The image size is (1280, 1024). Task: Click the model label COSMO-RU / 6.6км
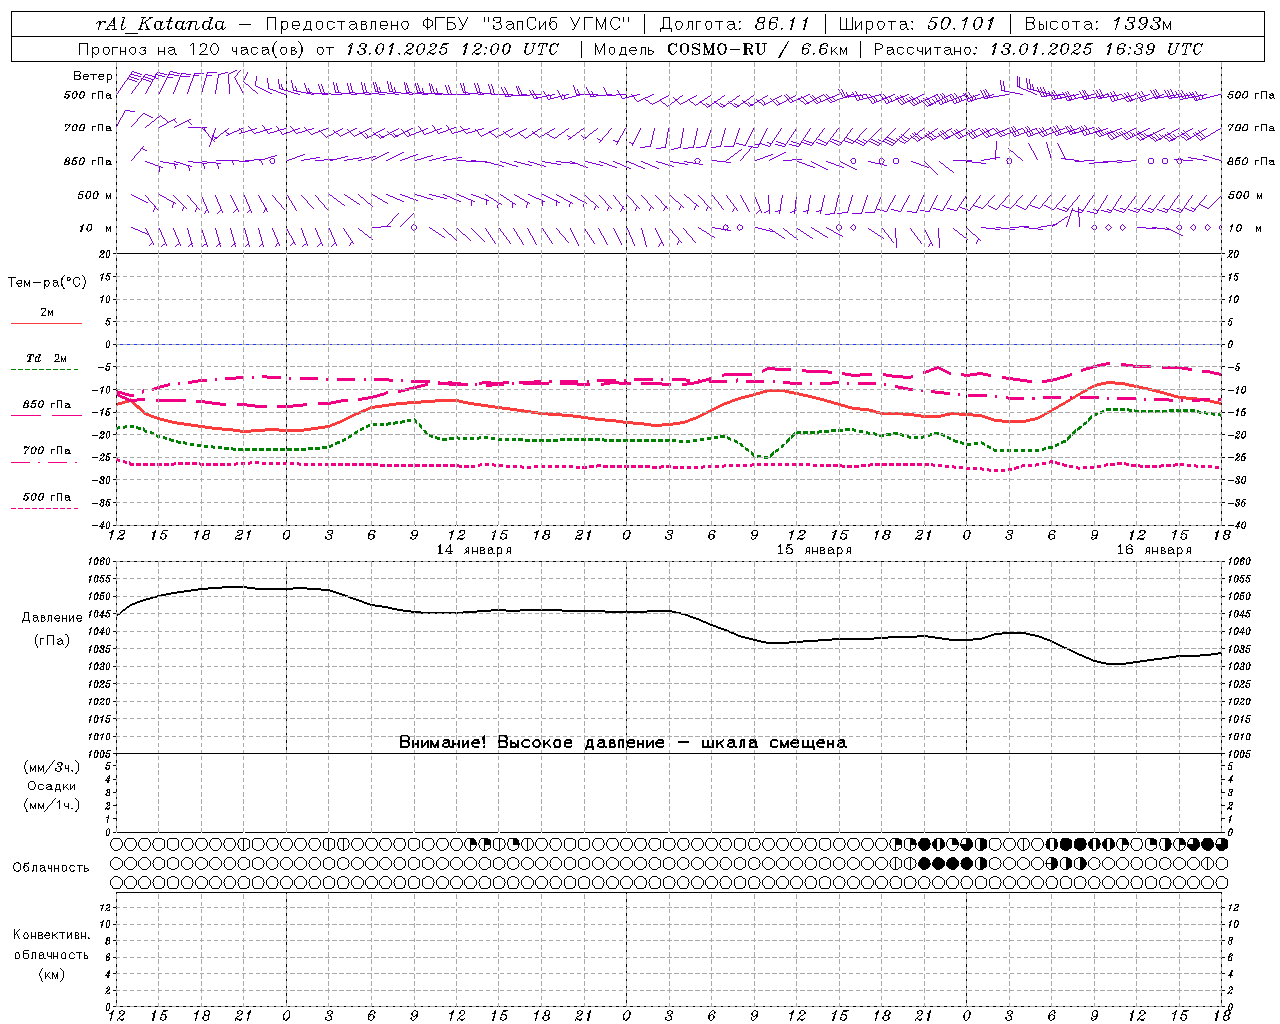coord(758,49)
